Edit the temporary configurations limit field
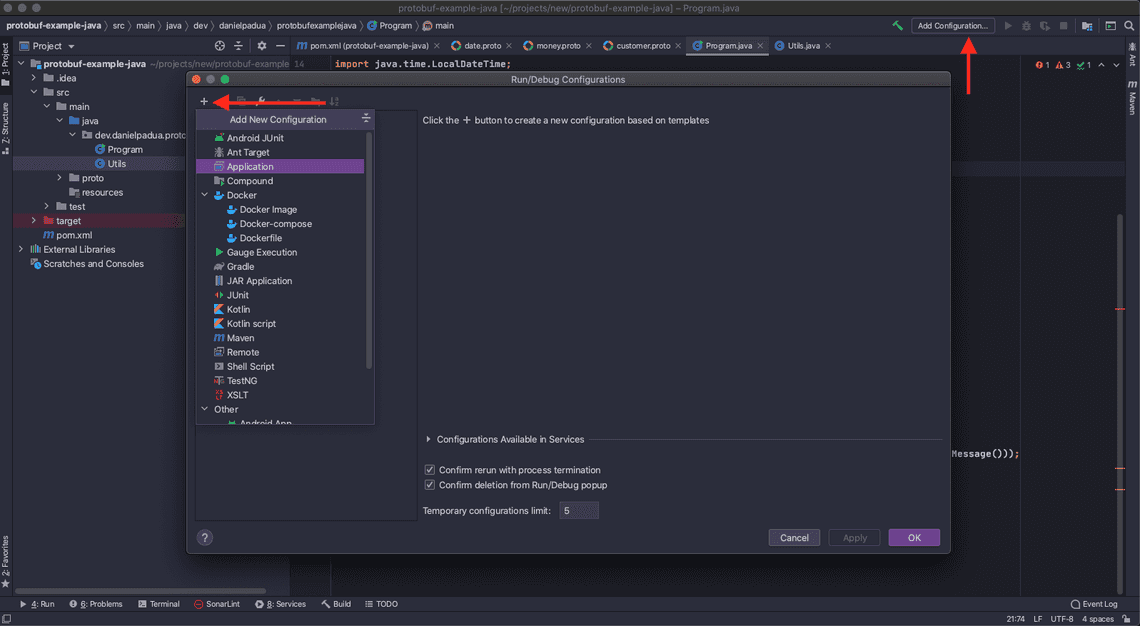 point(578,510)
